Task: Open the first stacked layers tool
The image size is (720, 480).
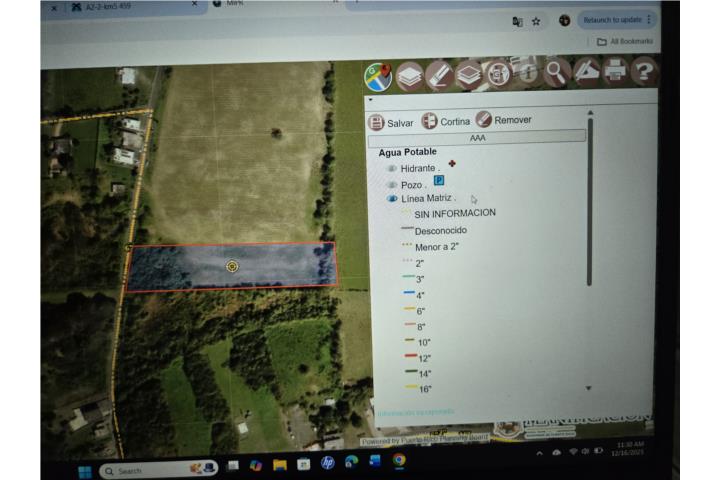Action: click(x=408, y=76)
